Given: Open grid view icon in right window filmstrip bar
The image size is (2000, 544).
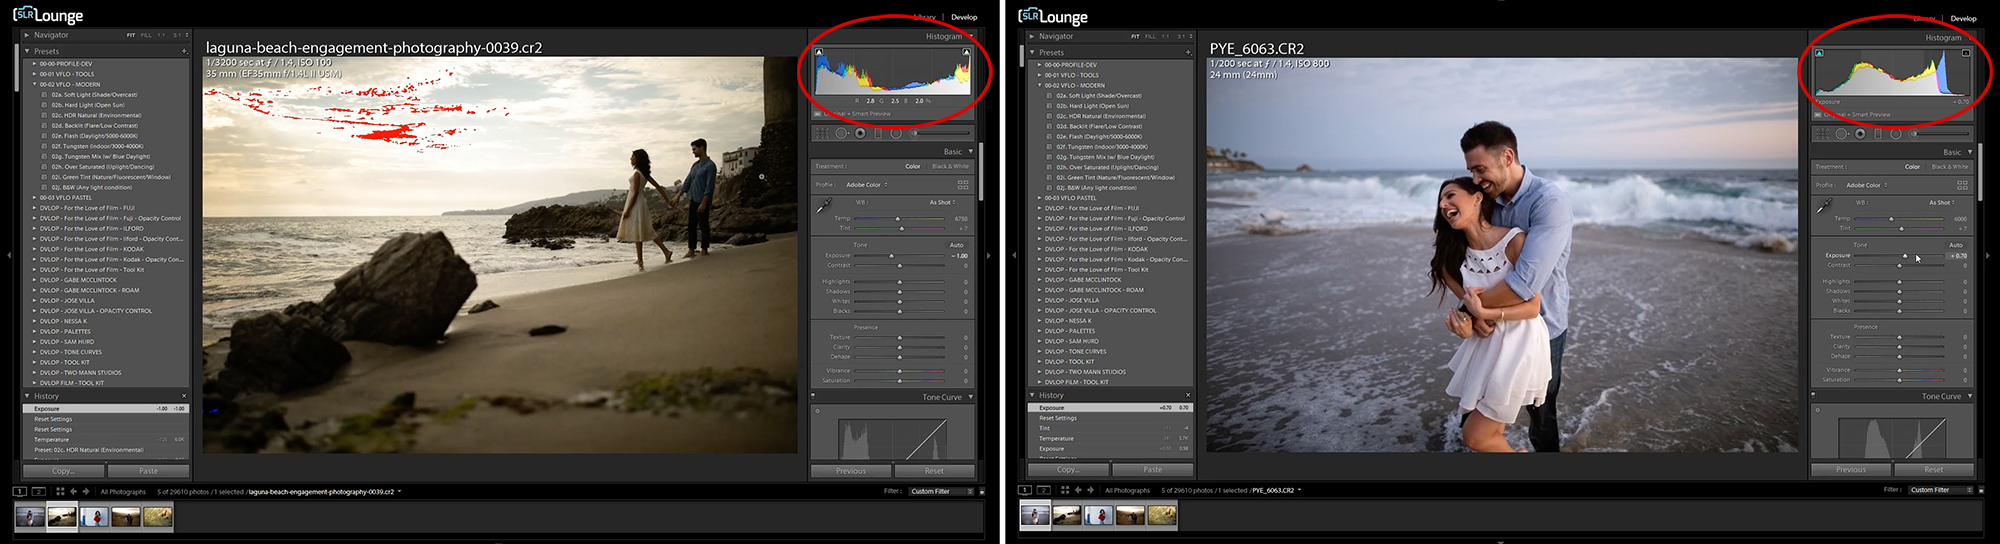Looking at the screenshot, I should tap(1065, 490).
